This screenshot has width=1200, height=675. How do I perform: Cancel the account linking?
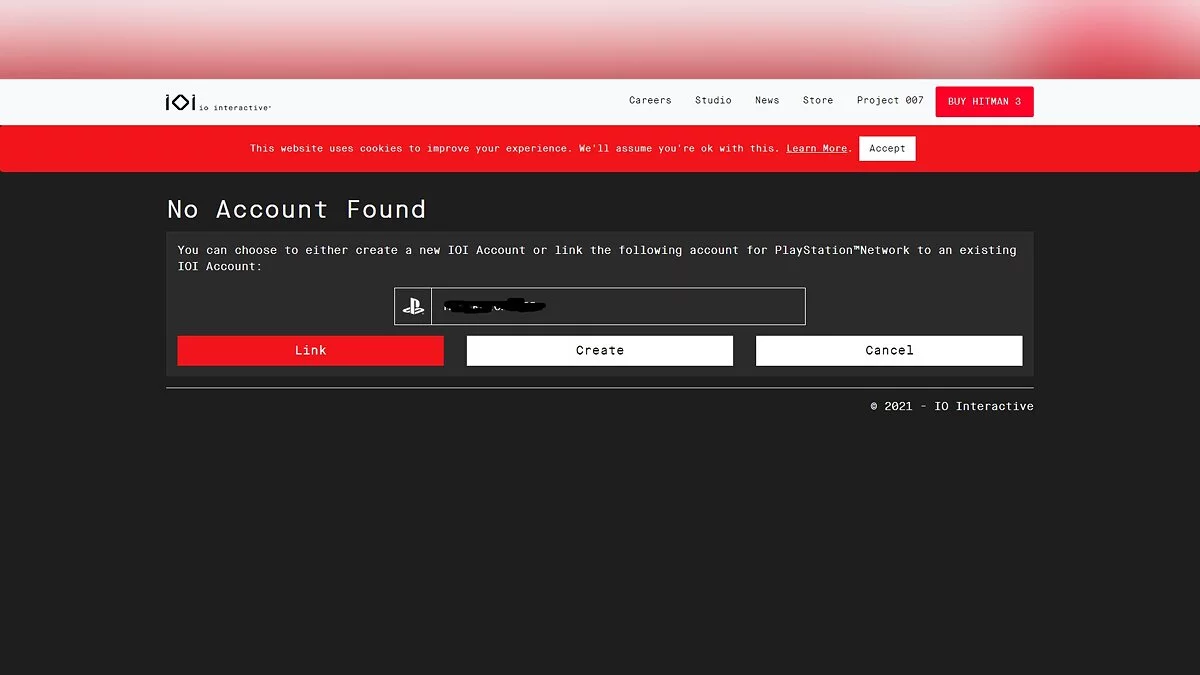(889, 351)
